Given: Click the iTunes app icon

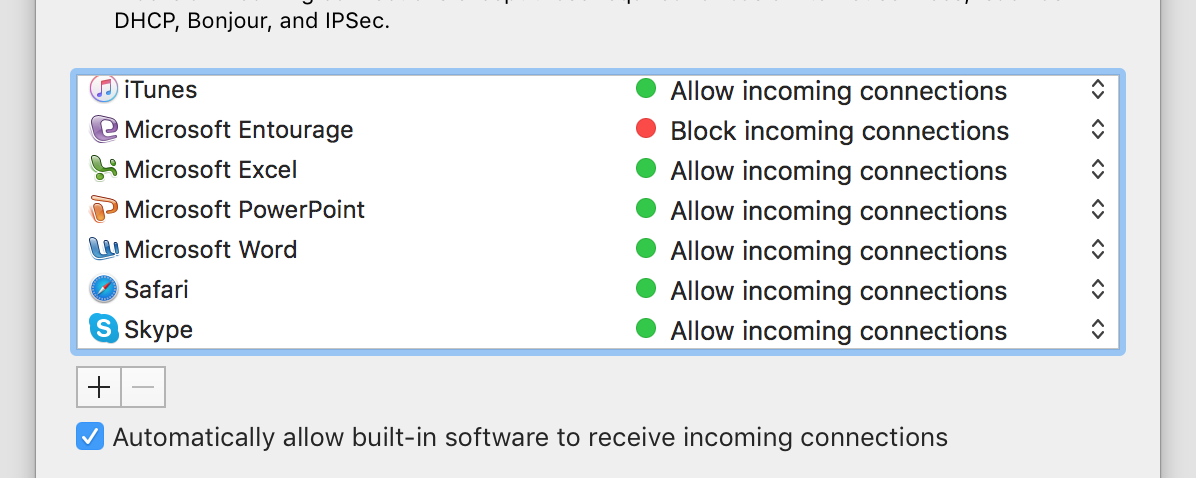Looking at the screenshot, I should point(104,89).
